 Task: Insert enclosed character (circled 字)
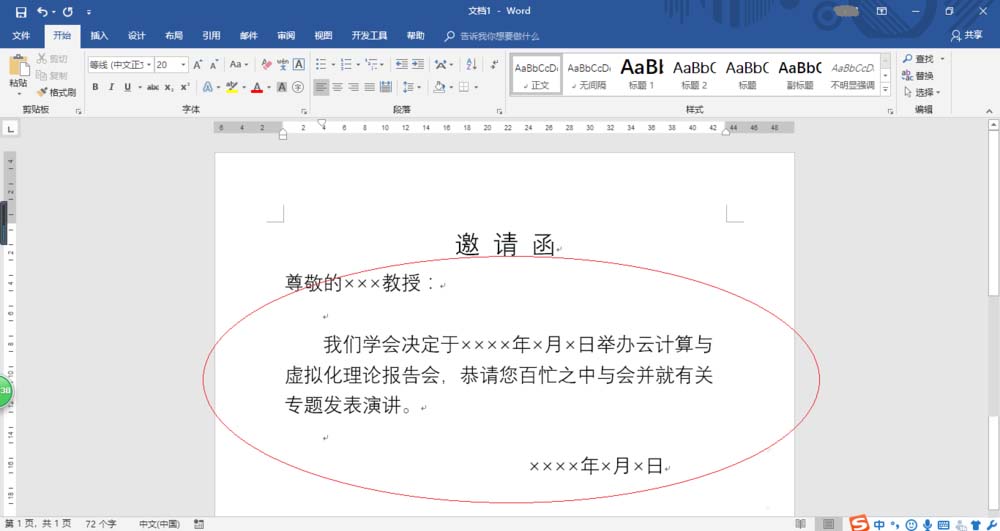pos(298,87)
